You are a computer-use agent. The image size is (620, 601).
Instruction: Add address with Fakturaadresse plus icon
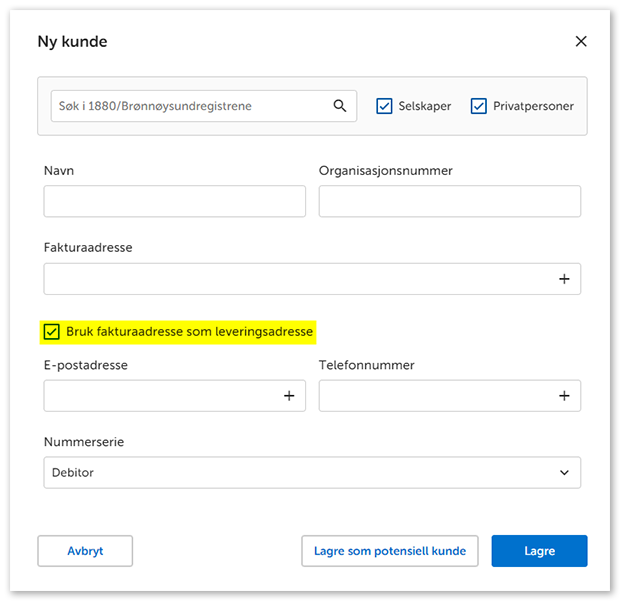(x=564, y=279)
